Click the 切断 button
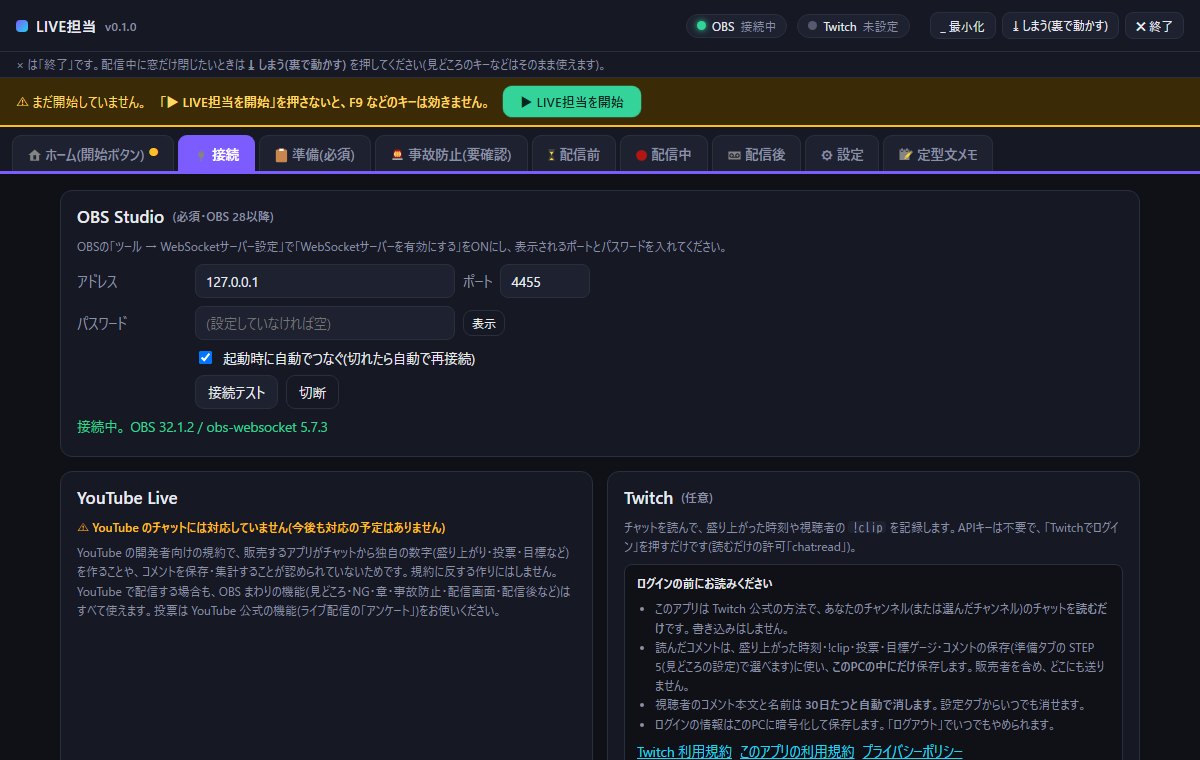Viewport: 1200px width, 760px height. coord(312,393)
